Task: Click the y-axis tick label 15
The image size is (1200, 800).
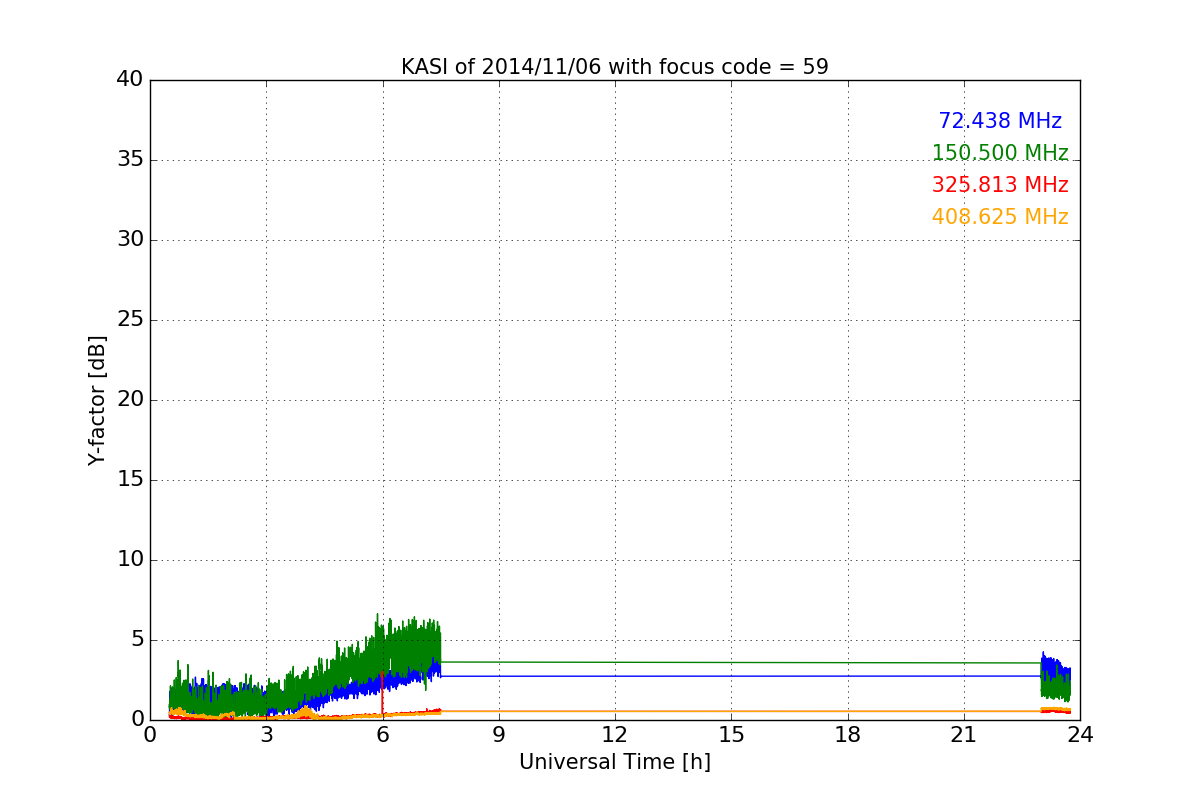Action: point(130,480)
